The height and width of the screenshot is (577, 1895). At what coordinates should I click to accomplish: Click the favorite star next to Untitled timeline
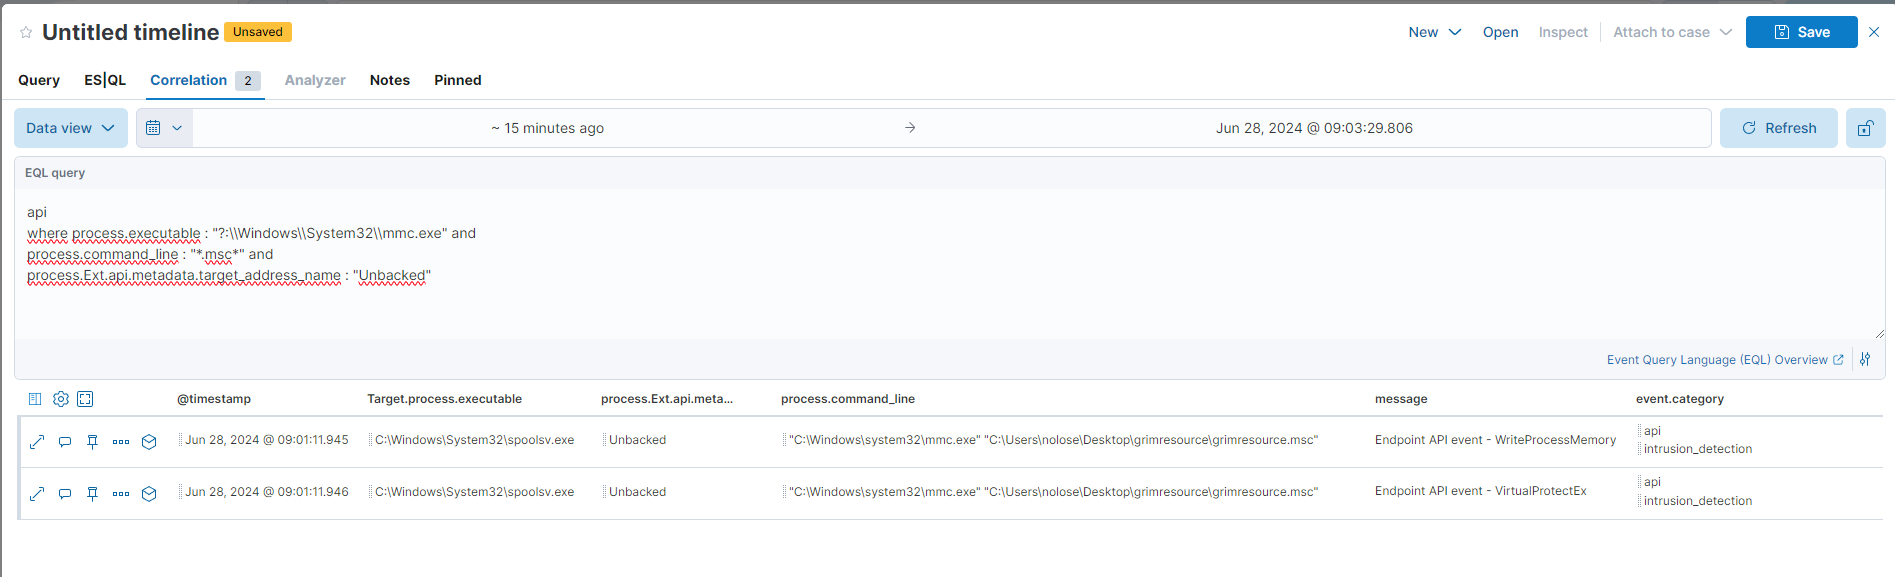[x=26, y=33]
